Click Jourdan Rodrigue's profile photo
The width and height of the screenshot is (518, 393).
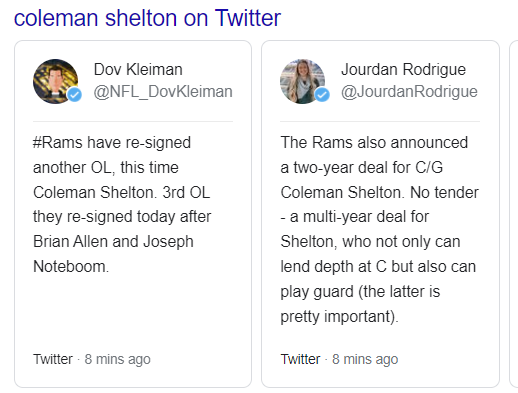303,81
